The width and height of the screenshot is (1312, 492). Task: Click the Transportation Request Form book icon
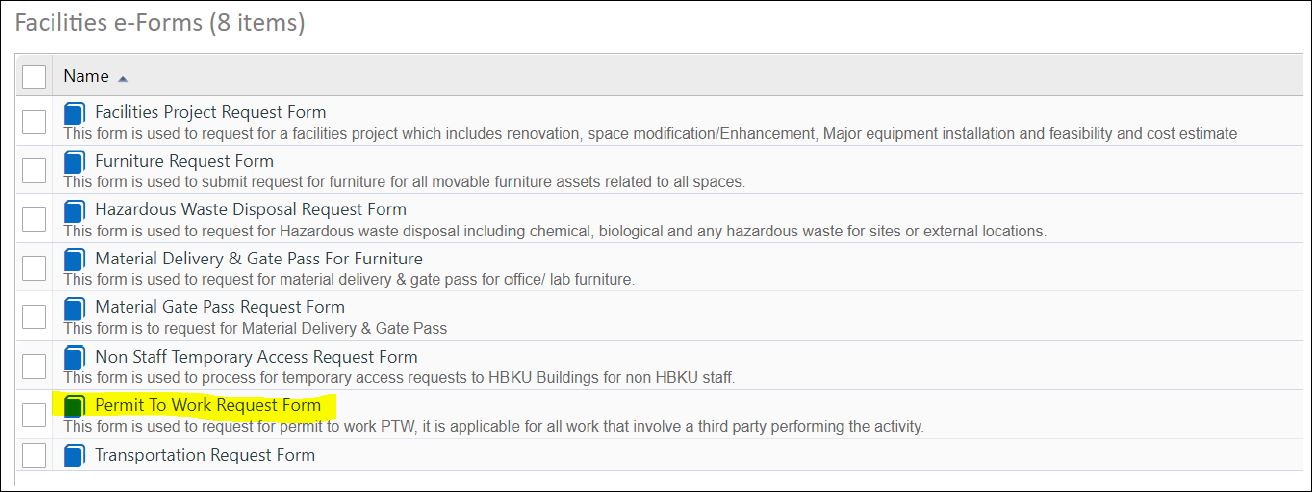click(x=74, y=456)
